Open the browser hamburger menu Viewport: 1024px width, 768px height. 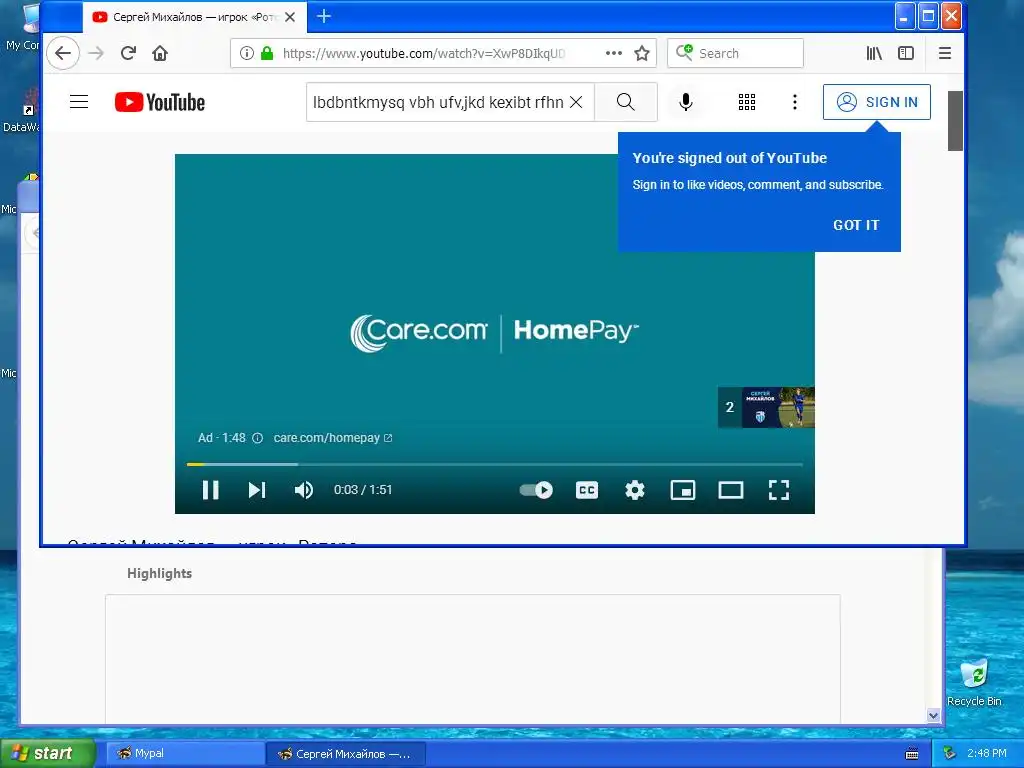[944, 54]
